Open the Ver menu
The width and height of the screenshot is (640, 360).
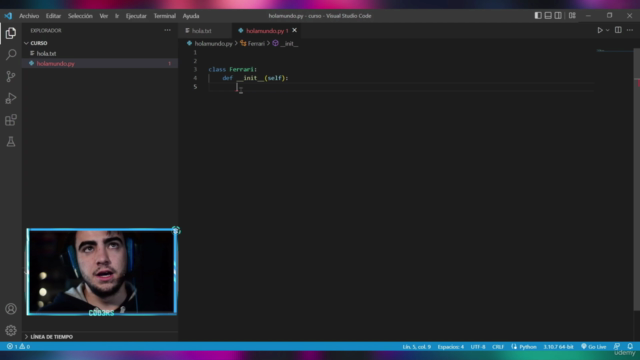click(x=104, y=16)
